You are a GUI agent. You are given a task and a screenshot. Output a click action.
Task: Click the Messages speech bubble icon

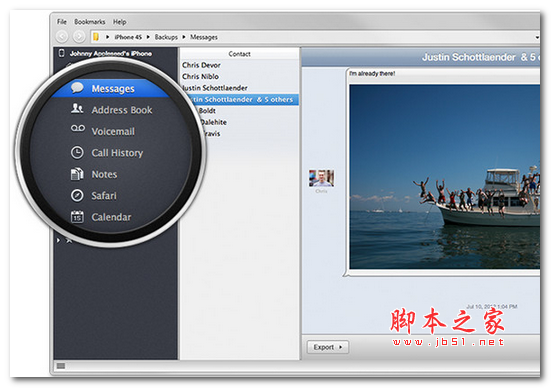[77, 88]
